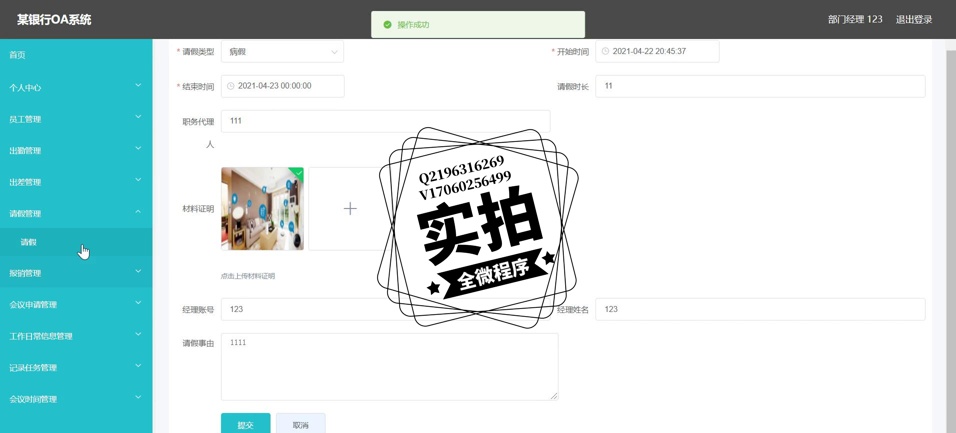
Task: Click the green checkmark on uploaded image
Action: click(x=297, y=173)
